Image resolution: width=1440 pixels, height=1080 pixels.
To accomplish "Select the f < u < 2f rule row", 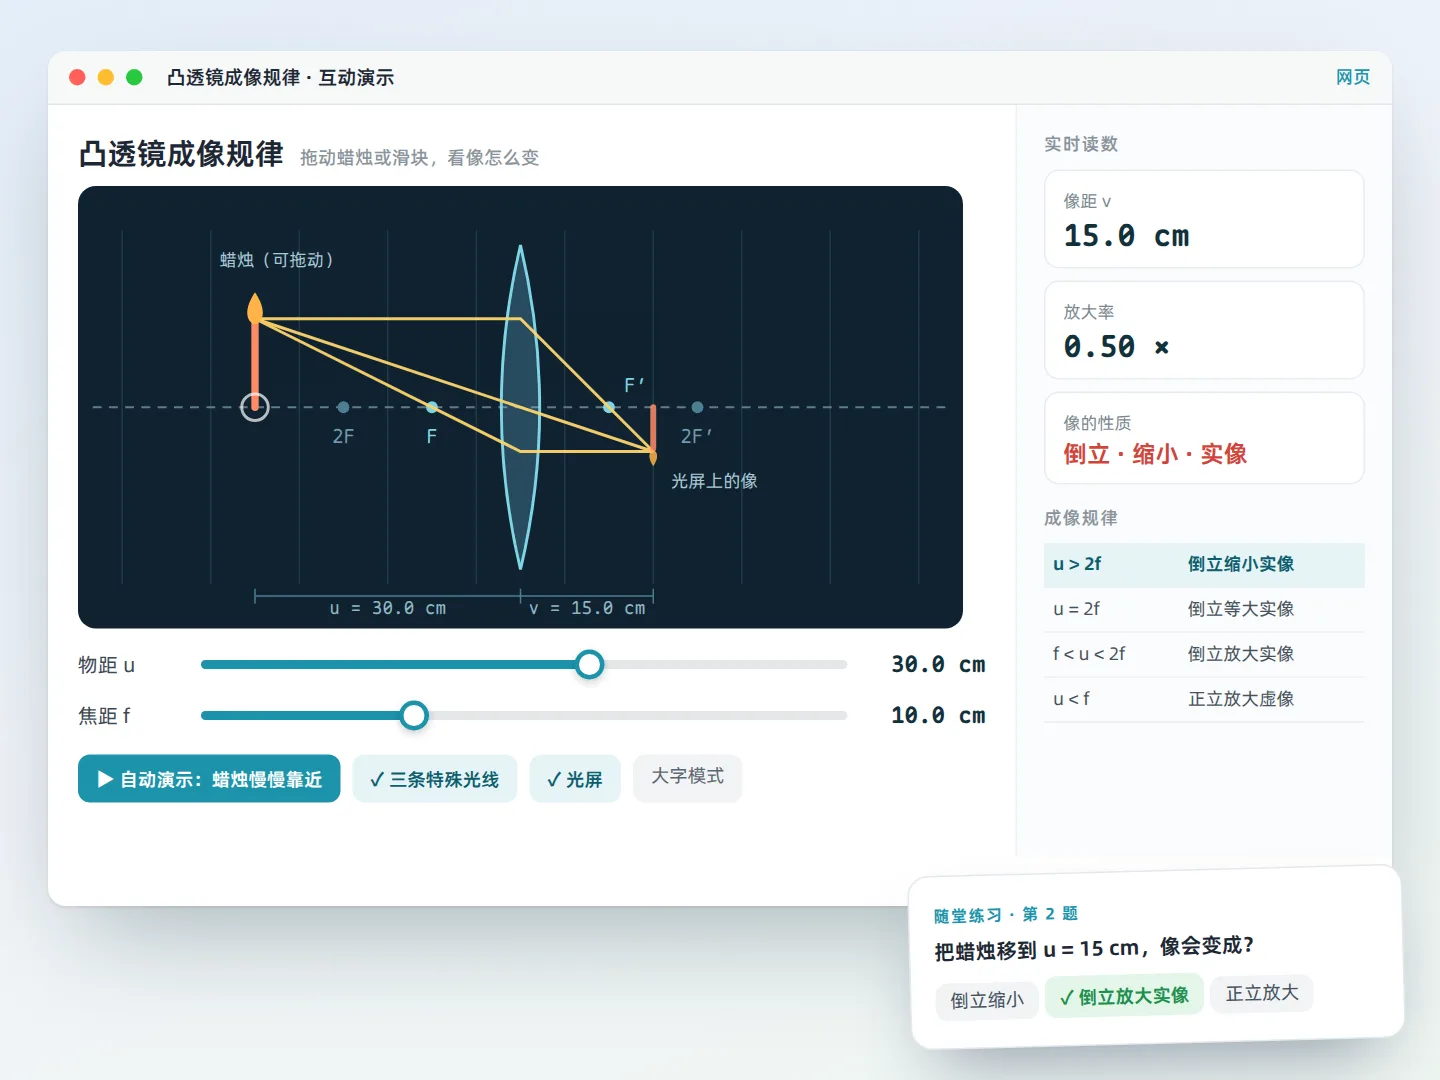I will [x=1204, y=654].
